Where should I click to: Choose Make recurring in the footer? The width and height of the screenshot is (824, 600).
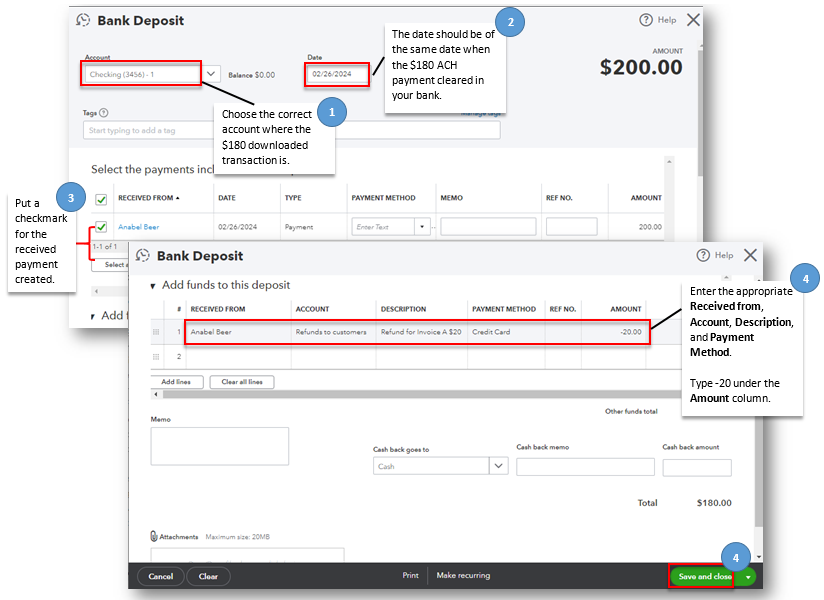coord(464,575)
